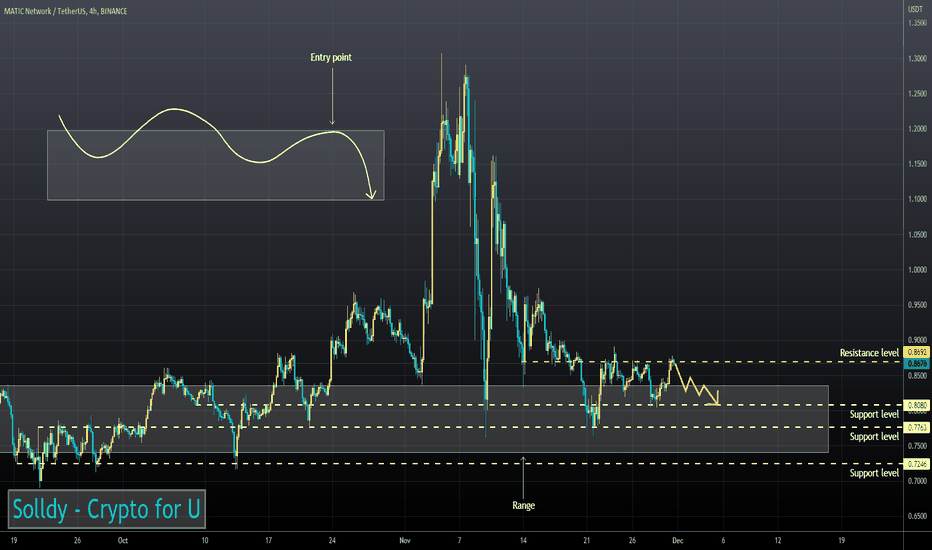Click date 12 on the time axis
Viewport: 932px width, 550px height.
tap(778, 540)
